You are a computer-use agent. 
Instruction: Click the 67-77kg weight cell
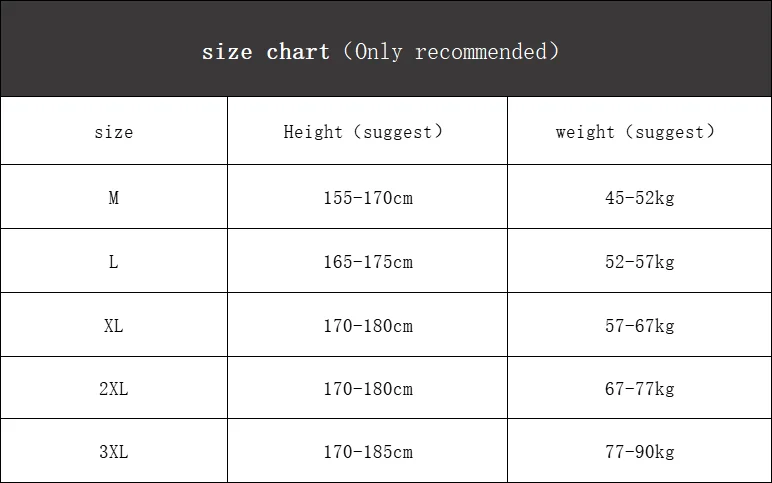point(639,389)
